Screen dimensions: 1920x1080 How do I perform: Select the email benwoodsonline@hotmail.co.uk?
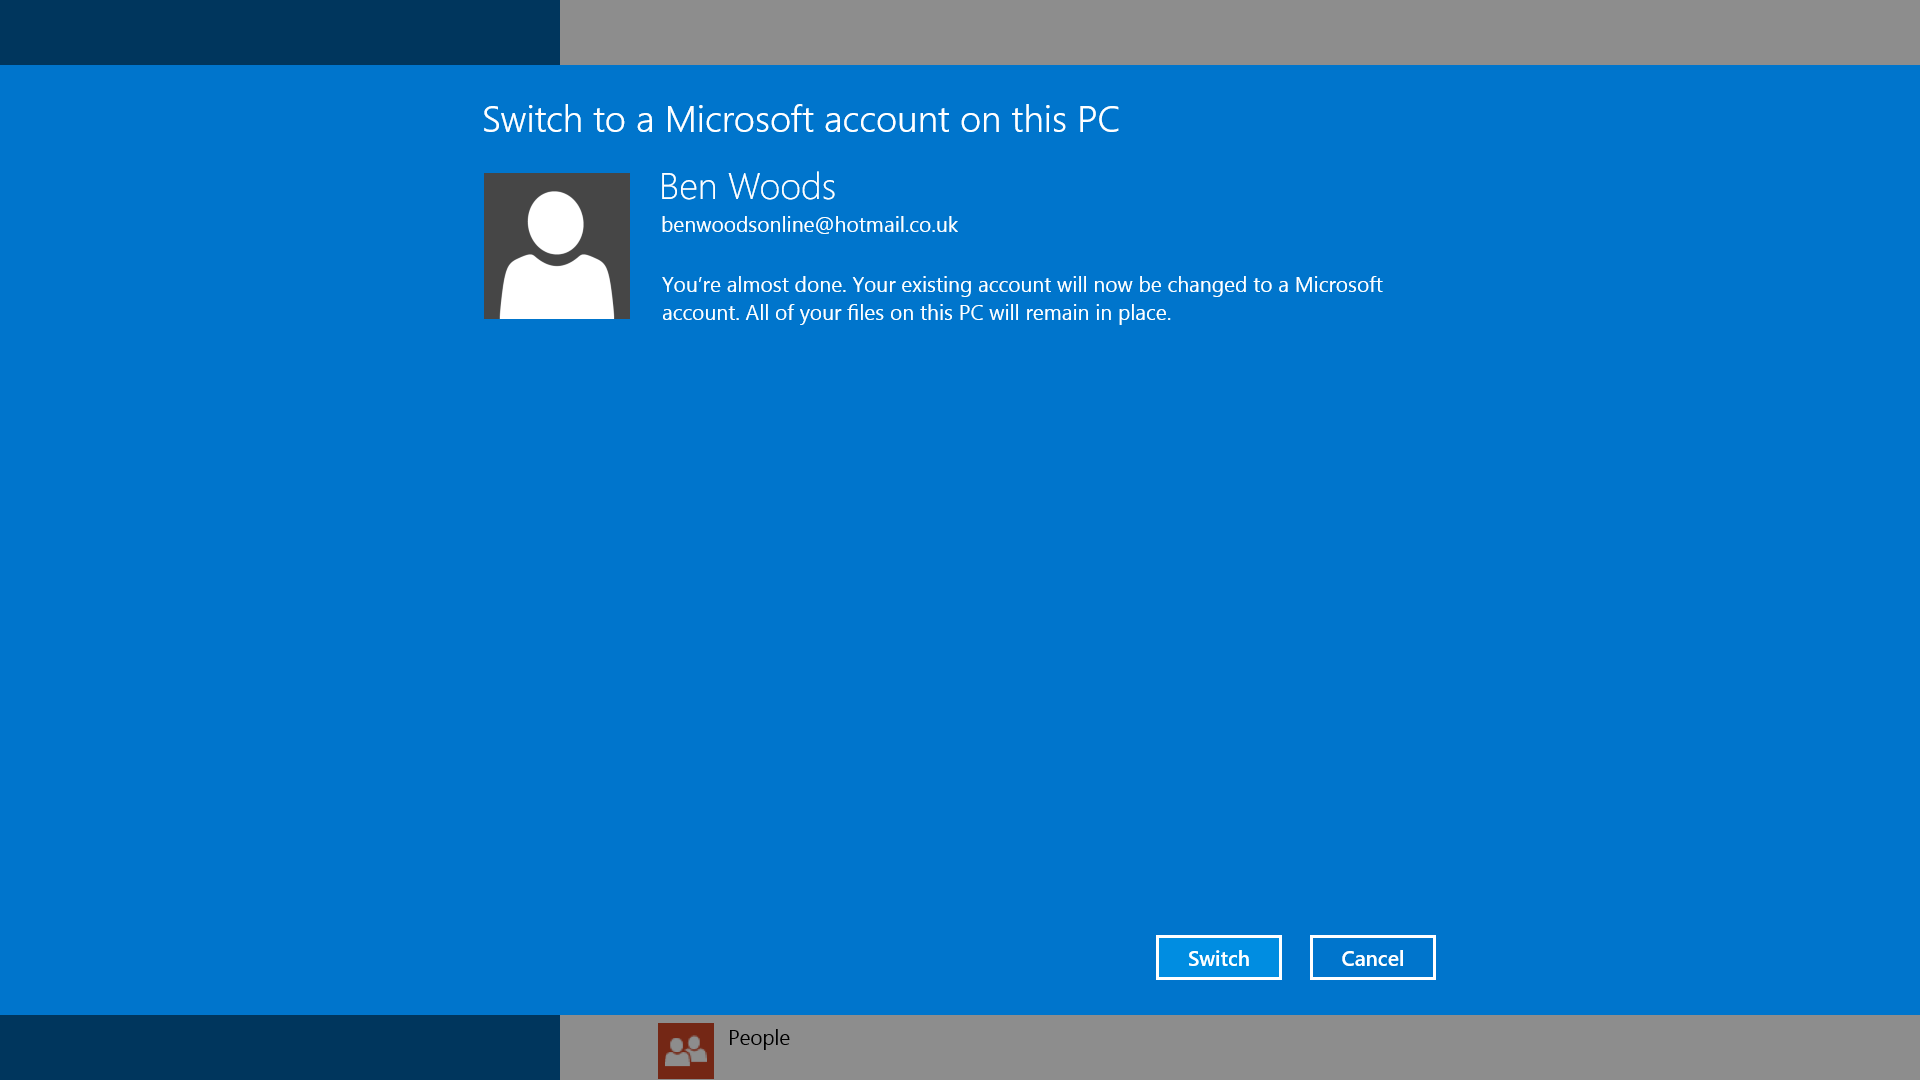809,225
